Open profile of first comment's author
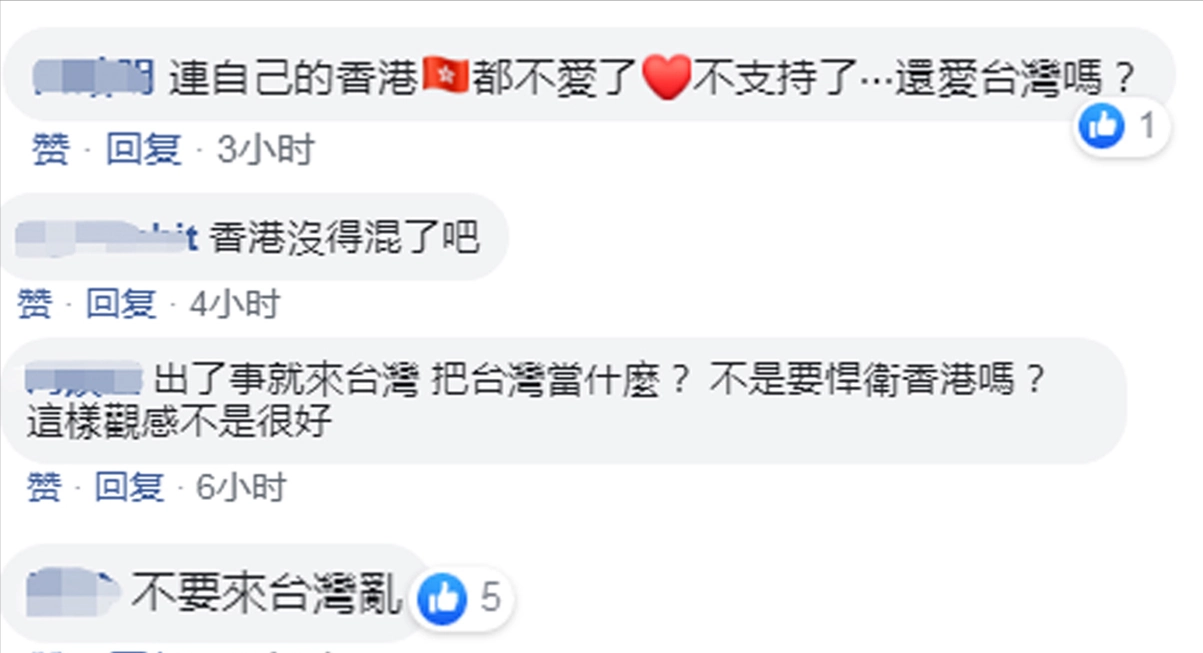This screenshot has width=1203, height=653. tap(92, 77)
